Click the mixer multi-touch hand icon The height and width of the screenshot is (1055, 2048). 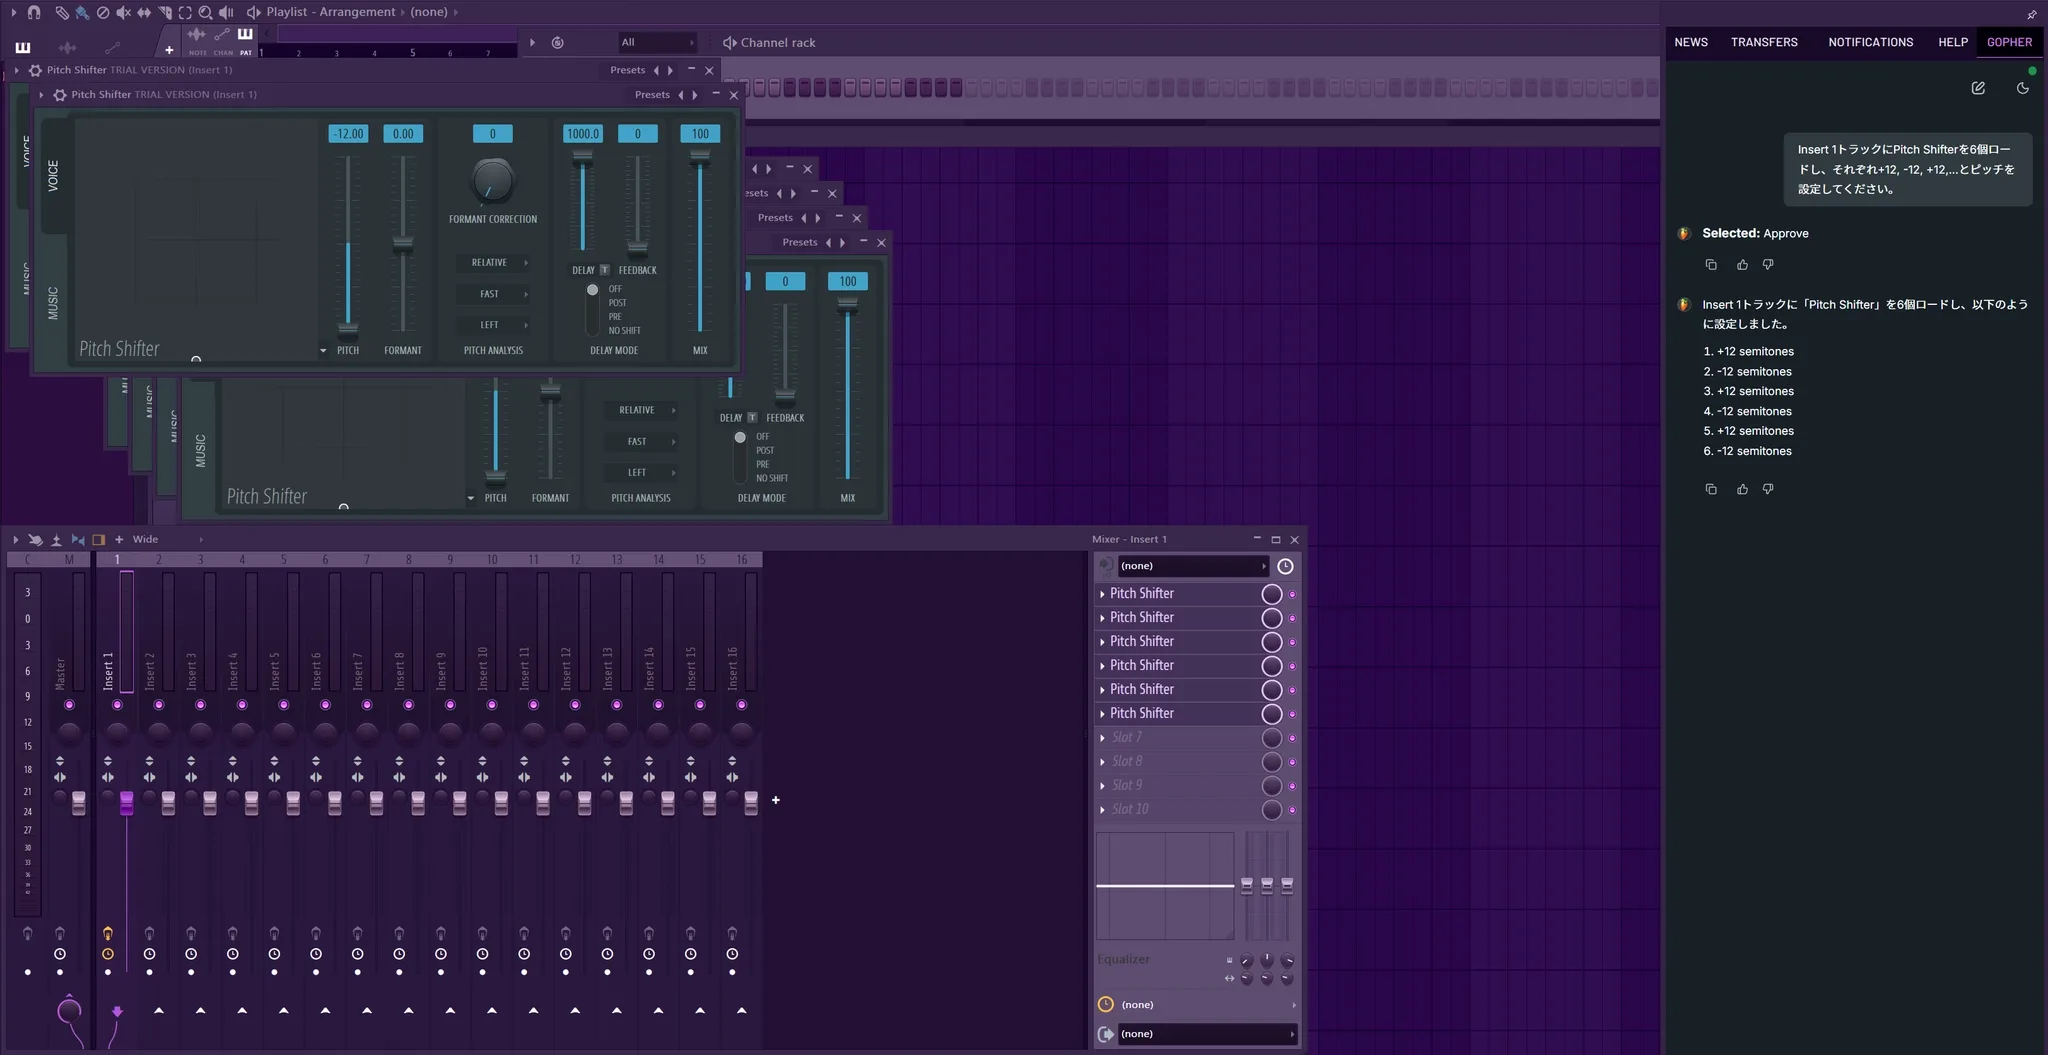pyautogui.click(x=35, y=539)
